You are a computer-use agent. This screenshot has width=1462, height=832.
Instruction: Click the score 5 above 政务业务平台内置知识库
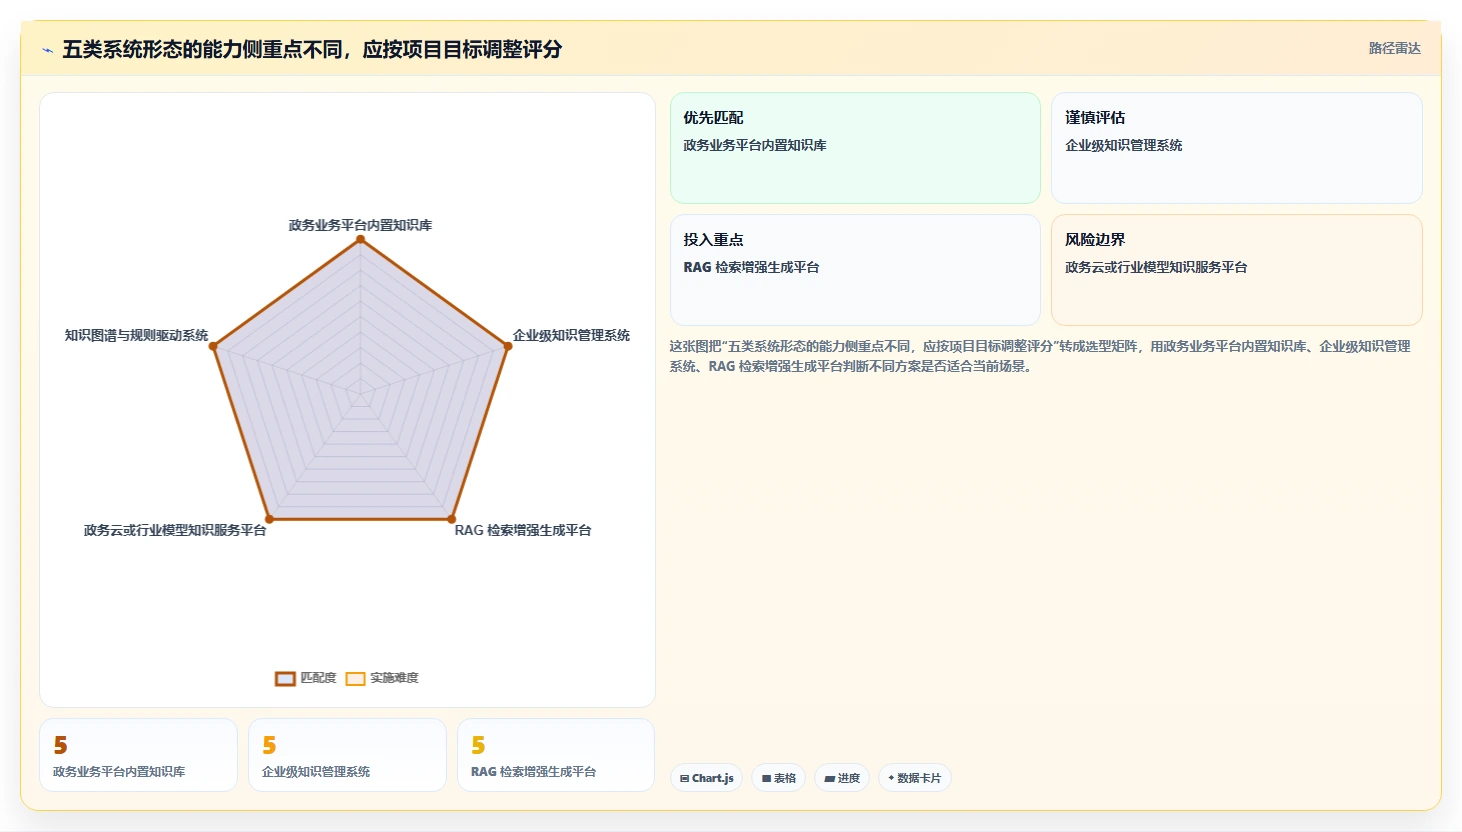coord(60,745)
